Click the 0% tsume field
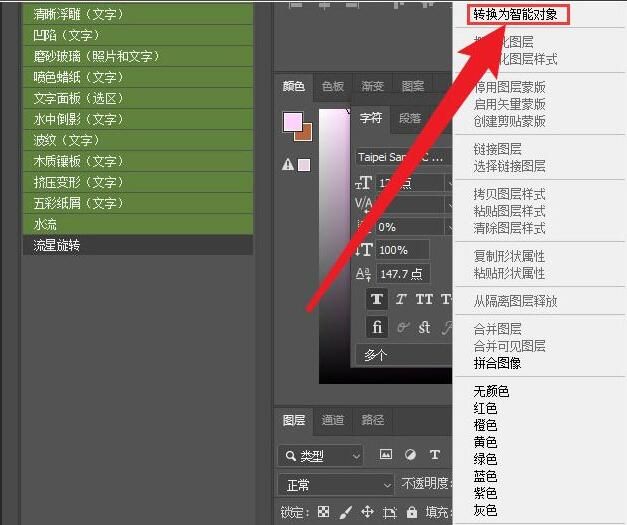 click(409, 227)
